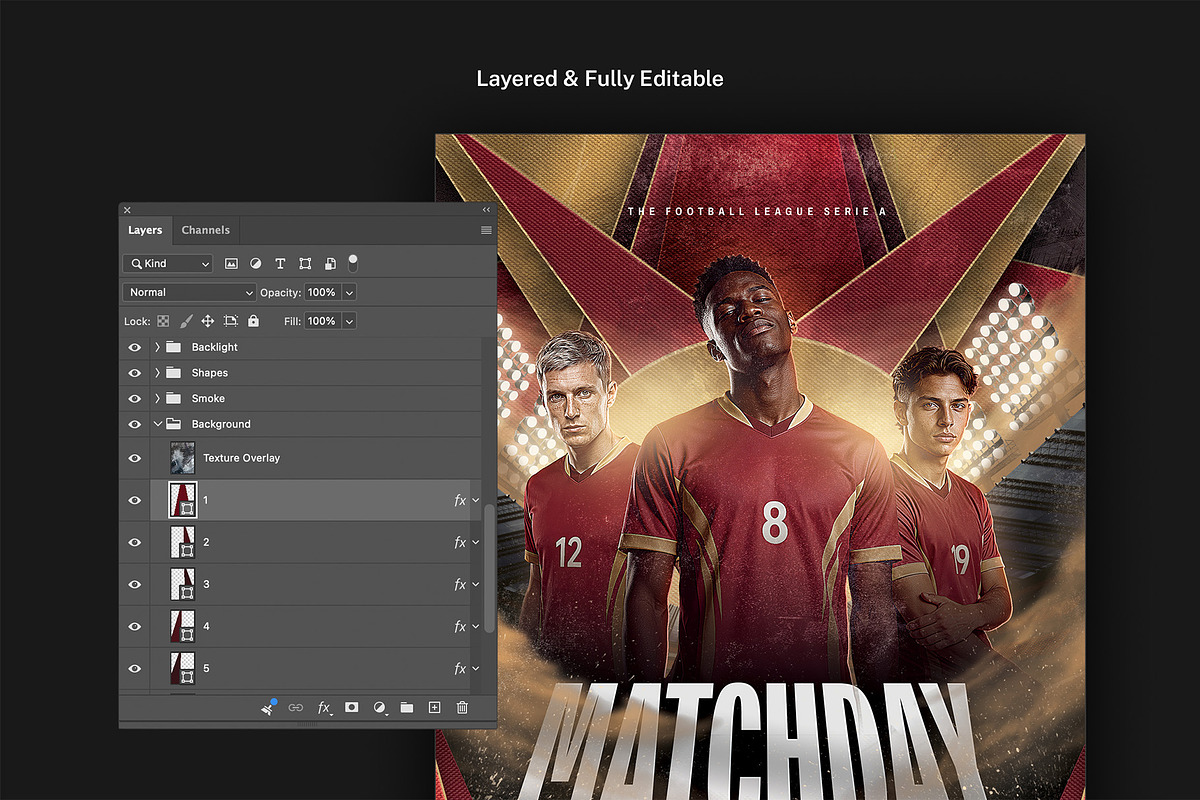The height and width of the screenshot is (800, 1200).
Task: Delete layer trash icon
Action: [462, 707]
